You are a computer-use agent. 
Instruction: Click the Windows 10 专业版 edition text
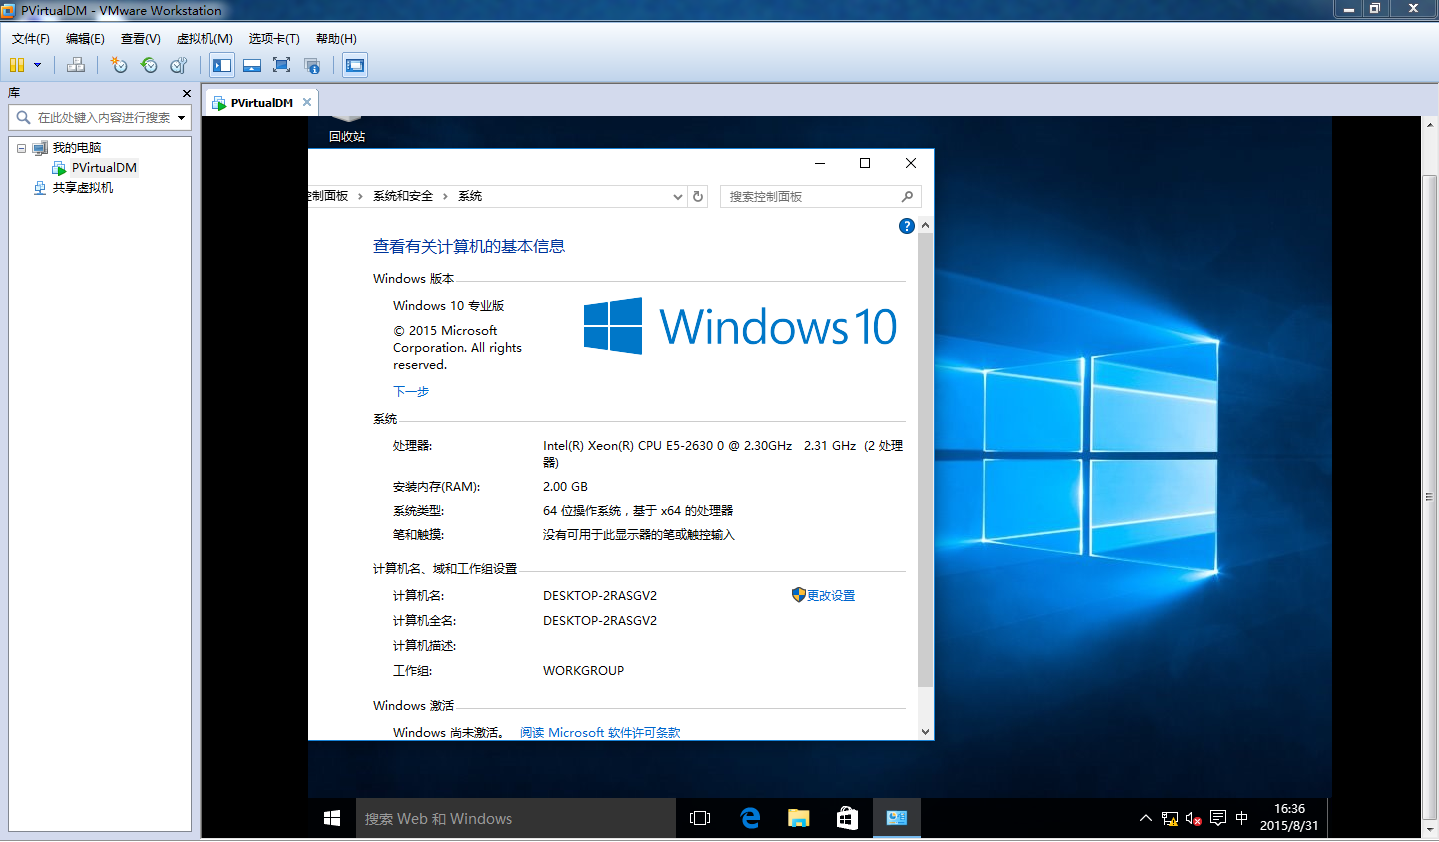point(448,306)
